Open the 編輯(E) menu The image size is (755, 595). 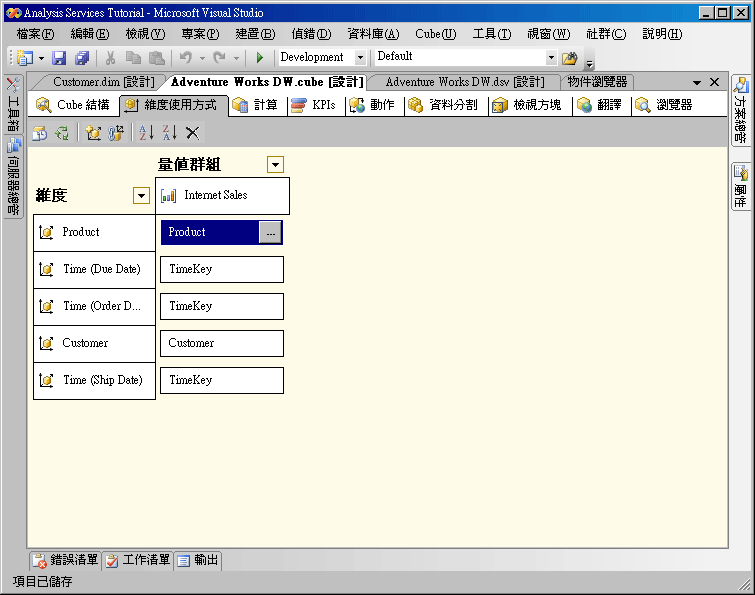90,34
